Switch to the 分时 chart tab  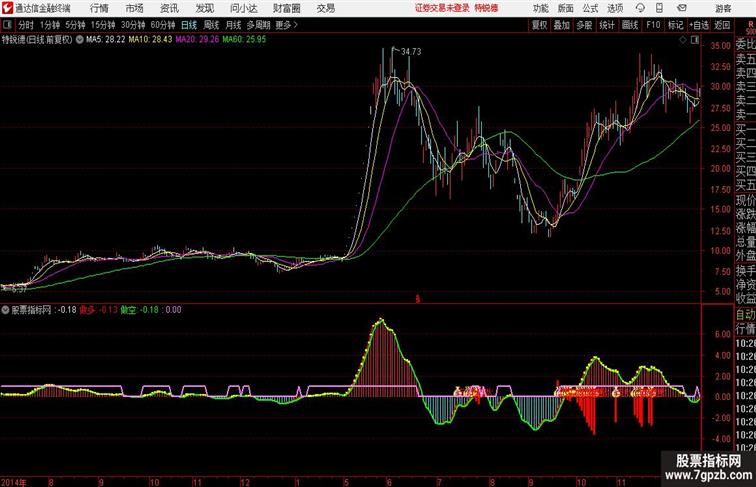26,25
